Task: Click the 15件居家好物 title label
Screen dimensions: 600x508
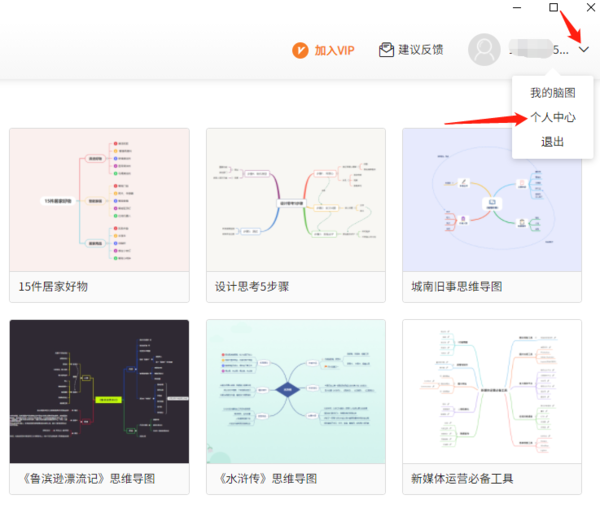Action: 53,287
